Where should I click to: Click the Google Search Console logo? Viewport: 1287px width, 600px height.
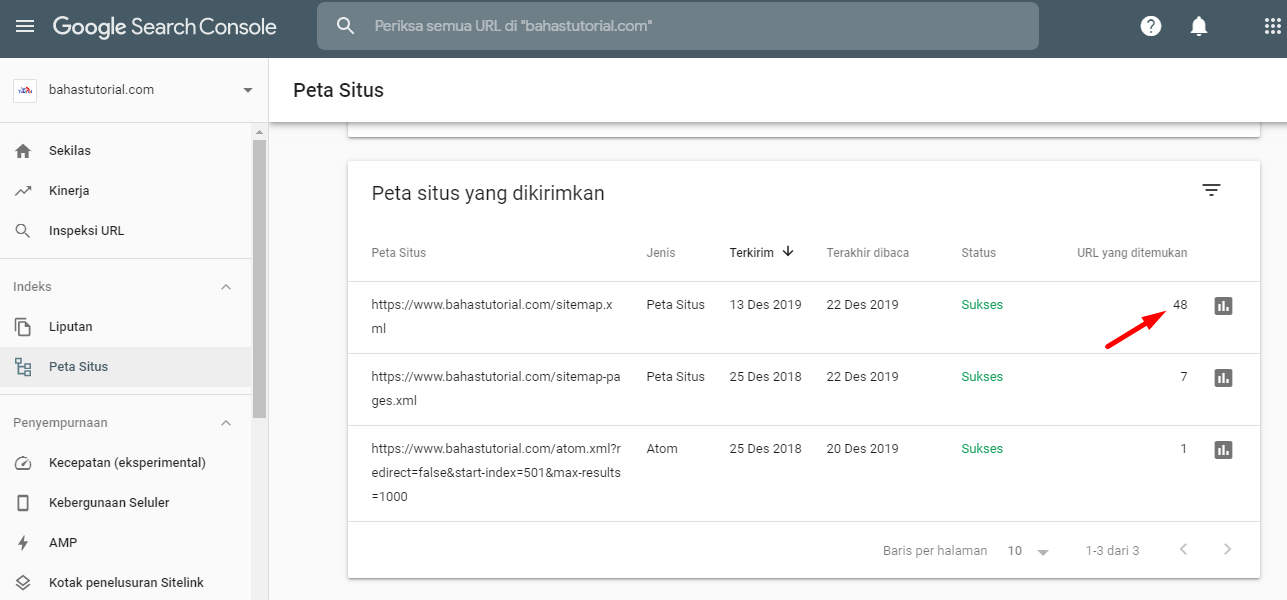tap(165, 27)
